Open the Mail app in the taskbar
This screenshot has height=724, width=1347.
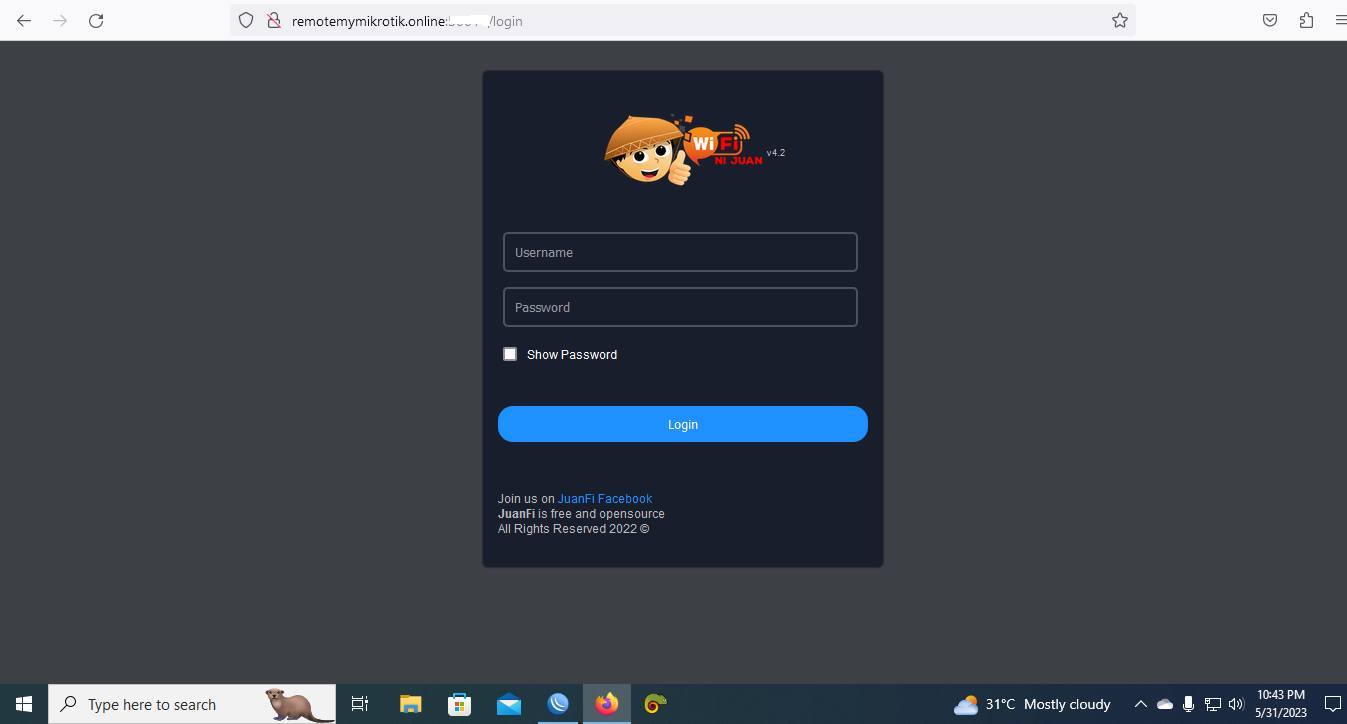(x=508, y=704)
